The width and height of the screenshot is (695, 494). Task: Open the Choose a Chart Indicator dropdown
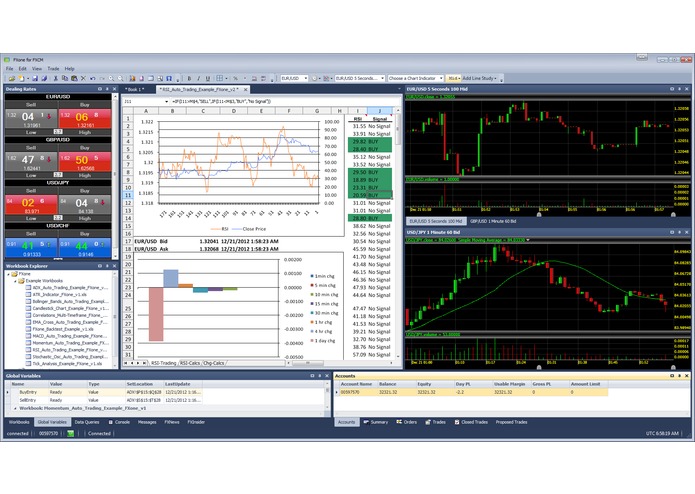pos(441,78)
